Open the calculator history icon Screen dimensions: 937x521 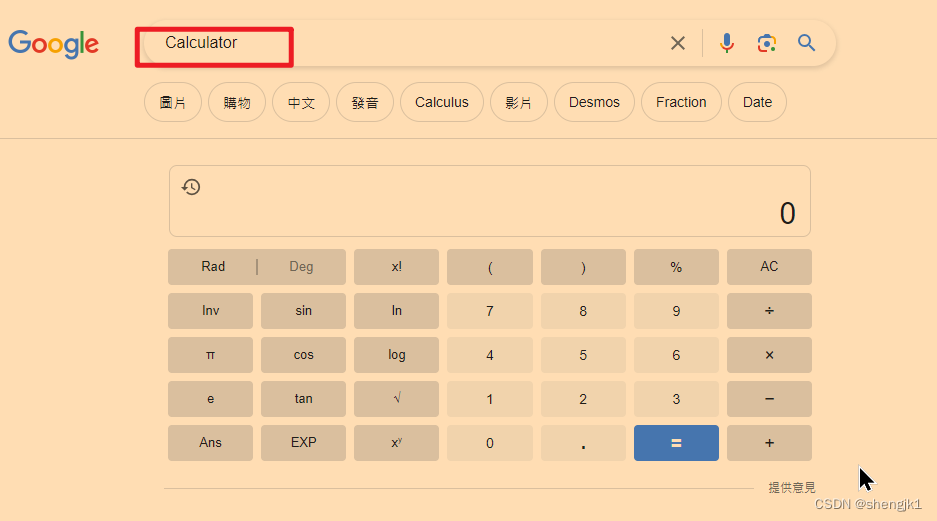click(x=191, y=187)
